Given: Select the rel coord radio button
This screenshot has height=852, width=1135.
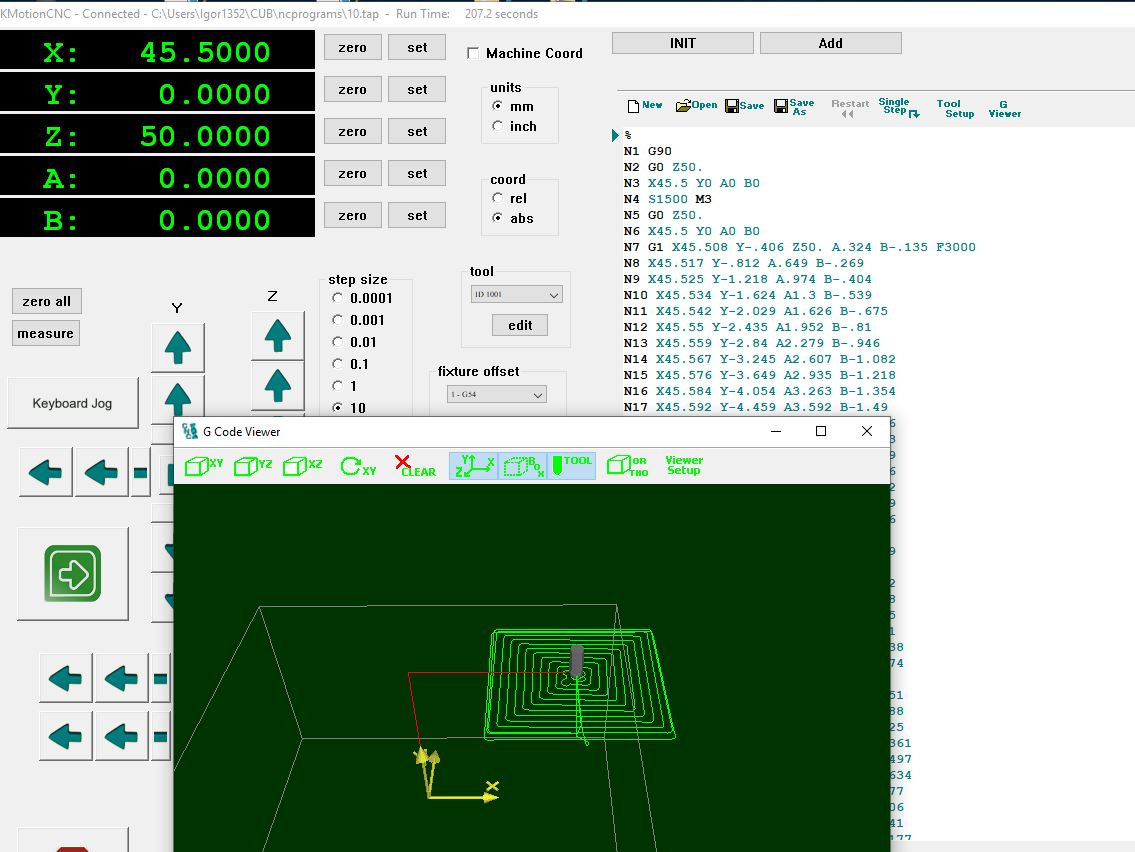Looking at the screenshot, I should (x=498, y=198).
